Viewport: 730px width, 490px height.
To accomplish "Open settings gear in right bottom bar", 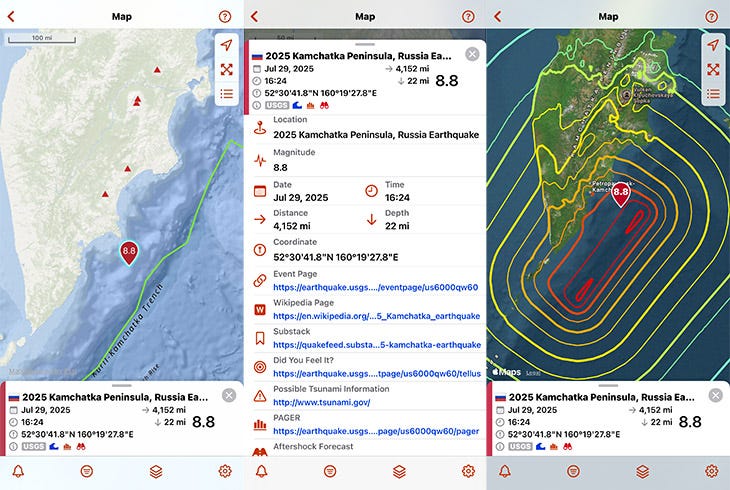I will click(711, 471).
